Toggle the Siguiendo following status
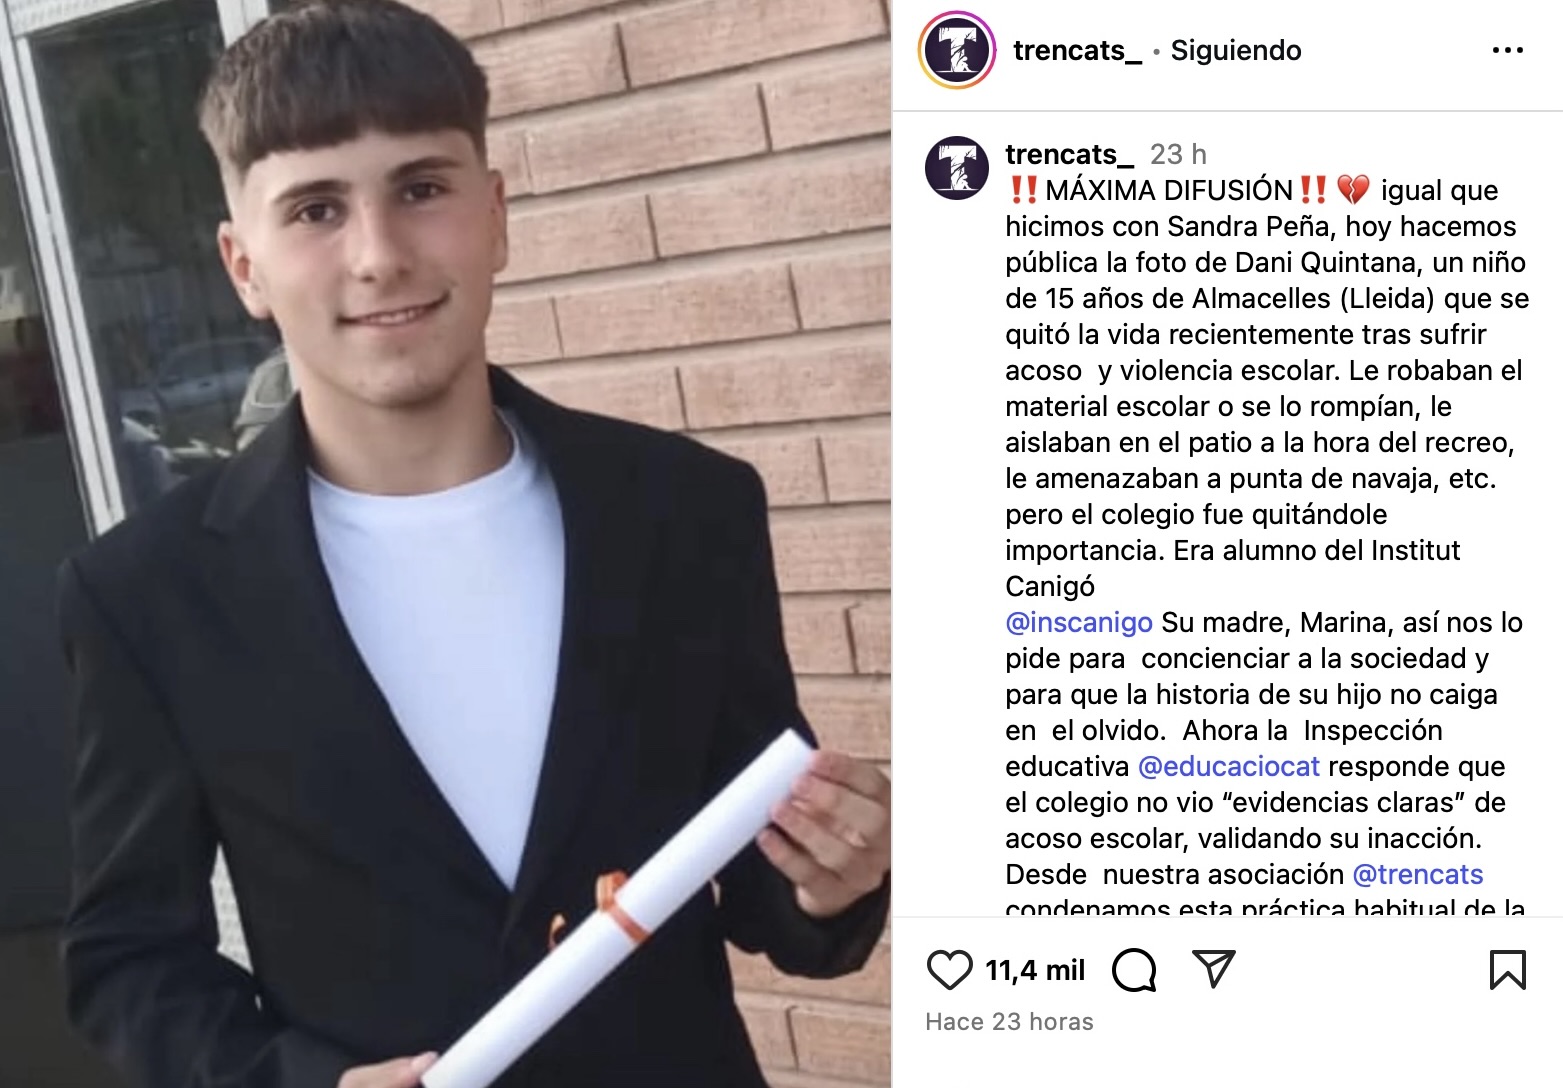 [x=1236, y=50]
